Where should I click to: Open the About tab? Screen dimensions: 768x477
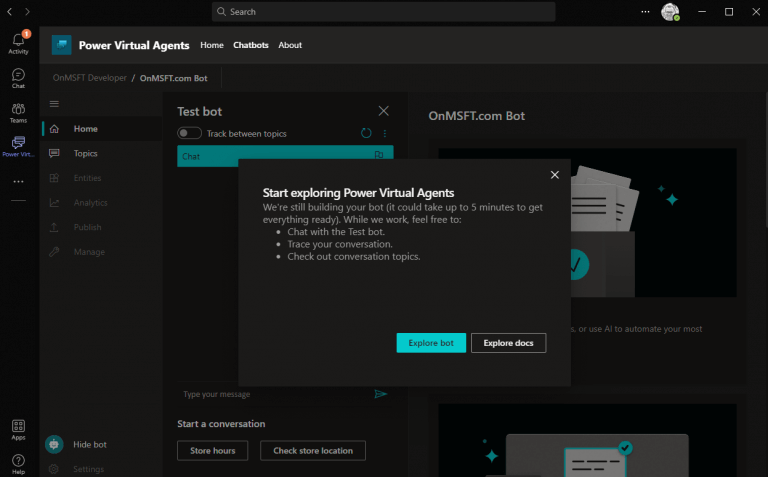click(x=290, y=45)
